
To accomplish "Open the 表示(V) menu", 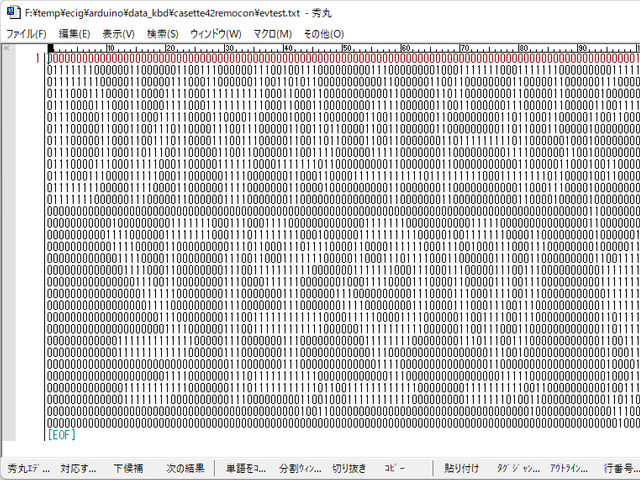I will pos(118,34).
